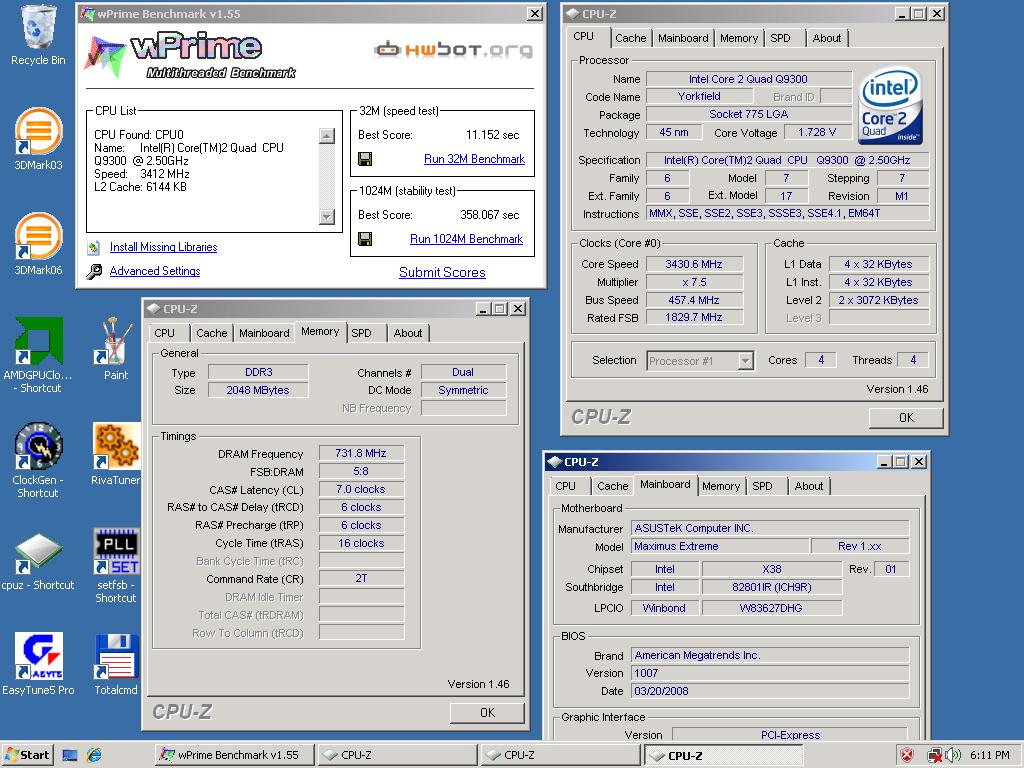Click the CPU List scroll down arrow
Screen dimensions: 1024x768
pos(327,217)
